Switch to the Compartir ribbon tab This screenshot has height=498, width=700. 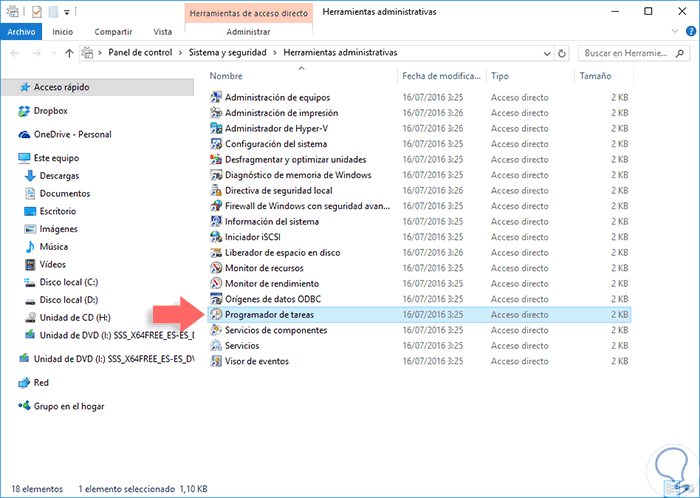coord(113,32)
